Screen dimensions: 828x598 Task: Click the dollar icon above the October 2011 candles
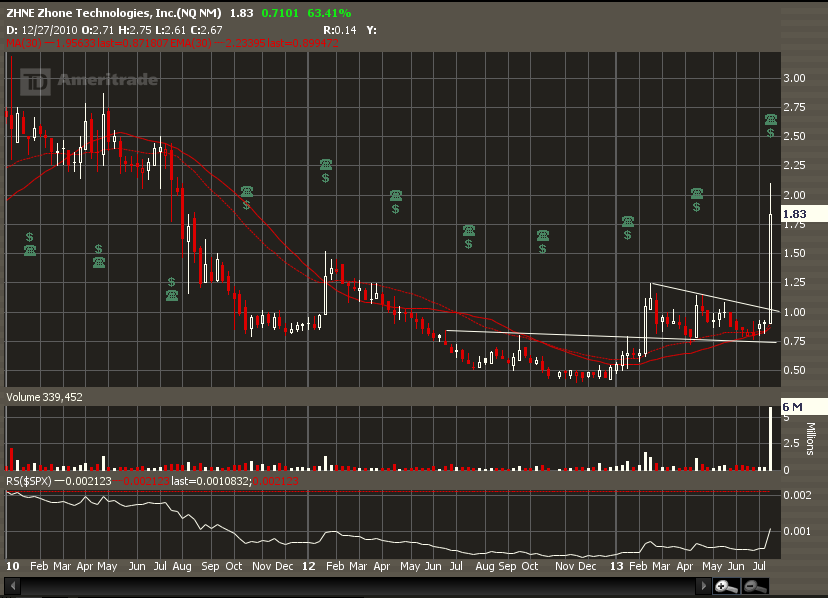click(x=246, y=205)
